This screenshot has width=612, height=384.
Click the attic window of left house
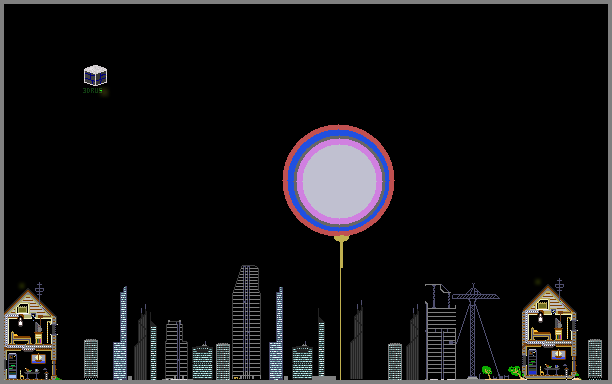pos(23,309)
